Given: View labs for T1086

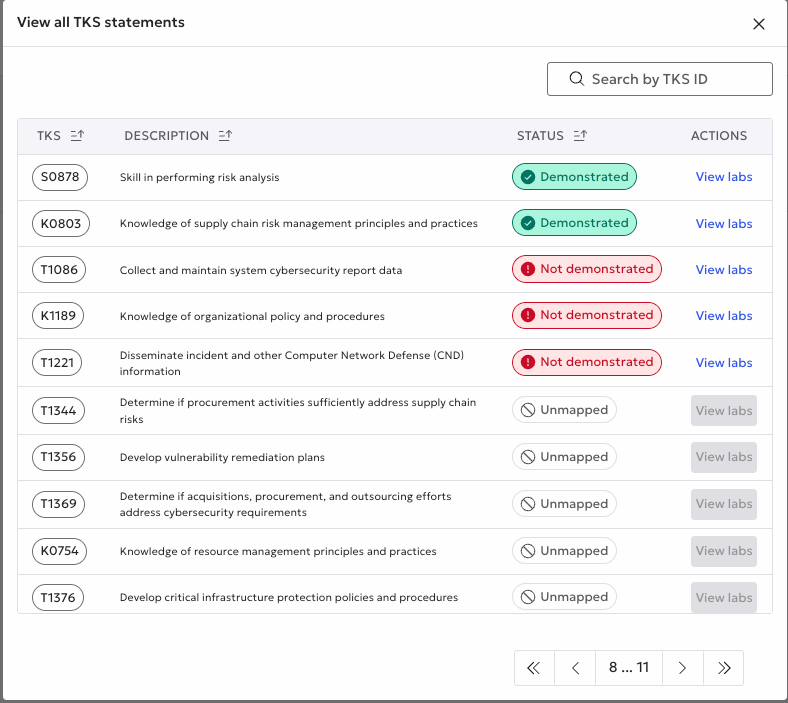Looking at the screenshot, I should click(724, 270).
